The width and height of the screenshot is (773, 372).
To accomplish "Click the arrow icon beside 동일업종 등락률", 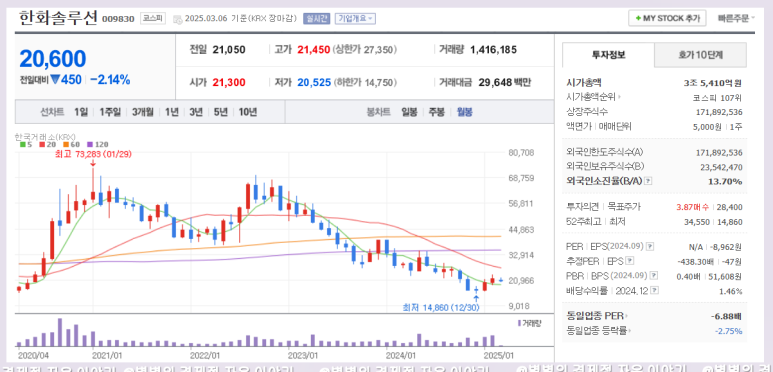I will [631, 331].
